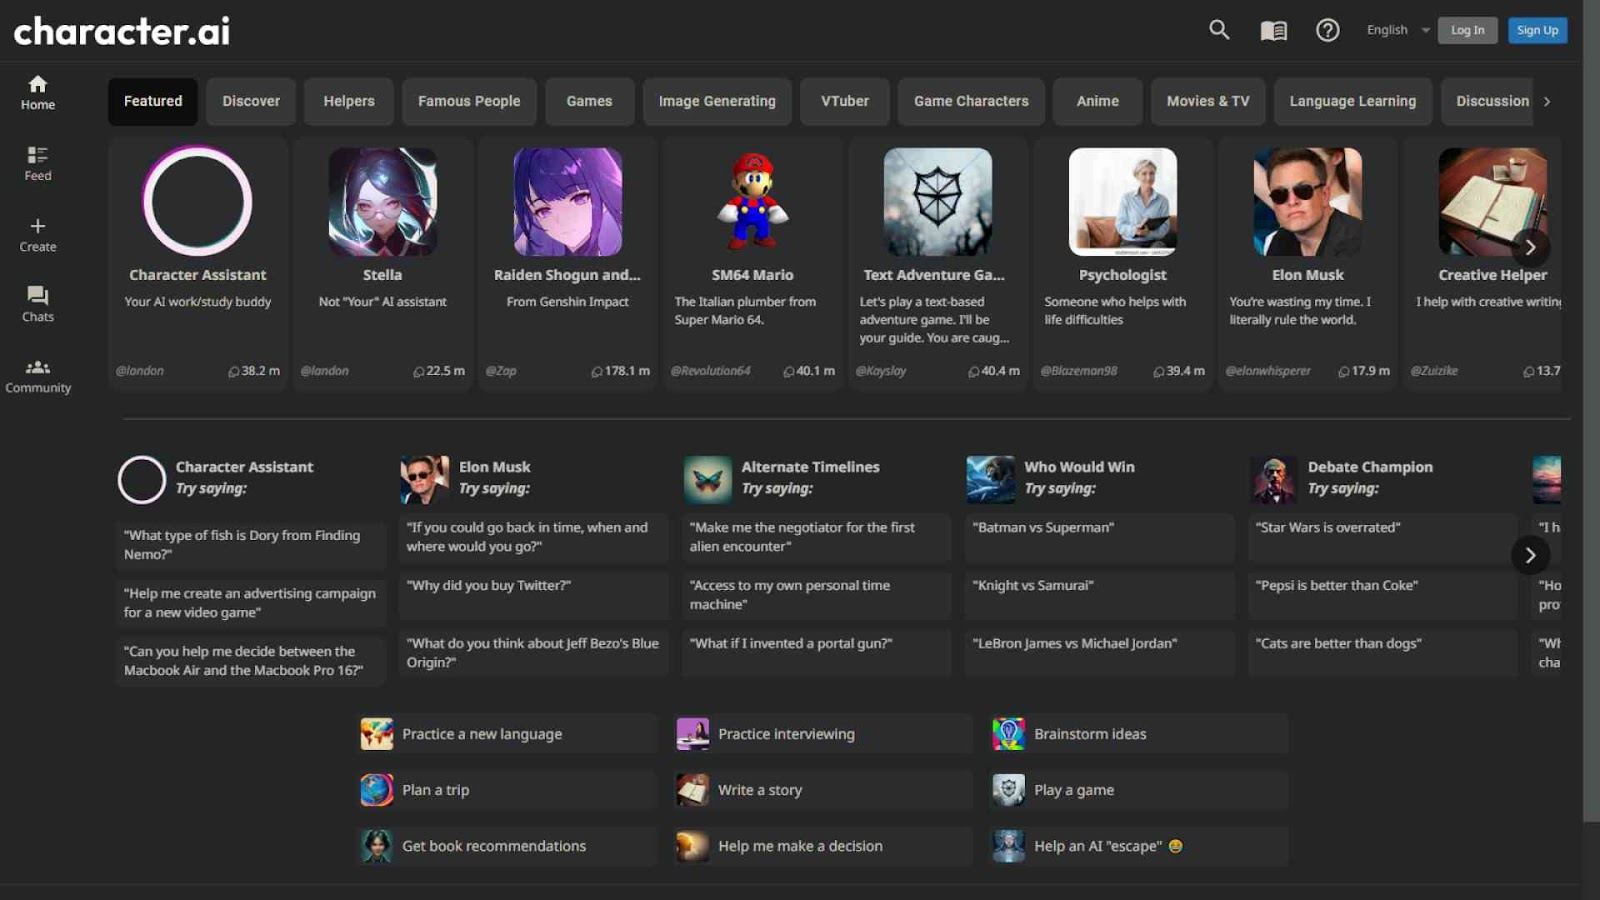Open Character Assistant circle avatar in Try saying
The image size is (1600, 900).
(142, 480)
